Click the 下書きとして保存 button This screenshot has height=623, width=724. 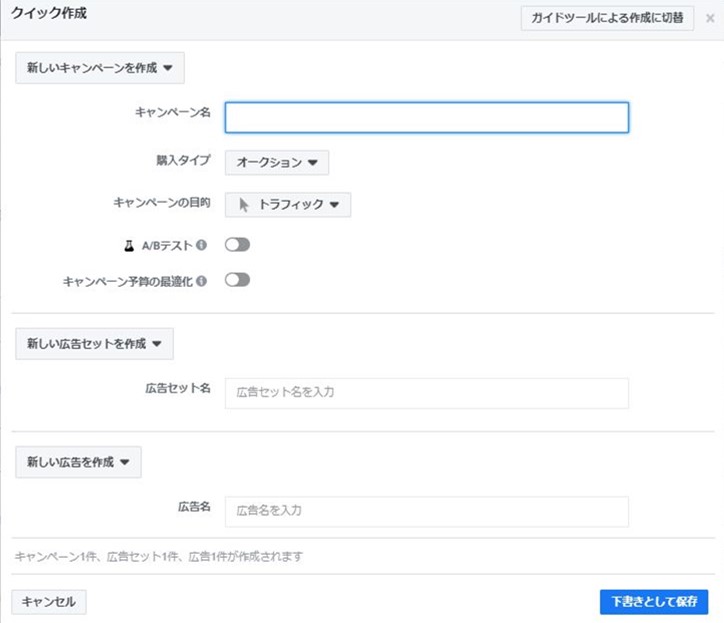(654, 602)
